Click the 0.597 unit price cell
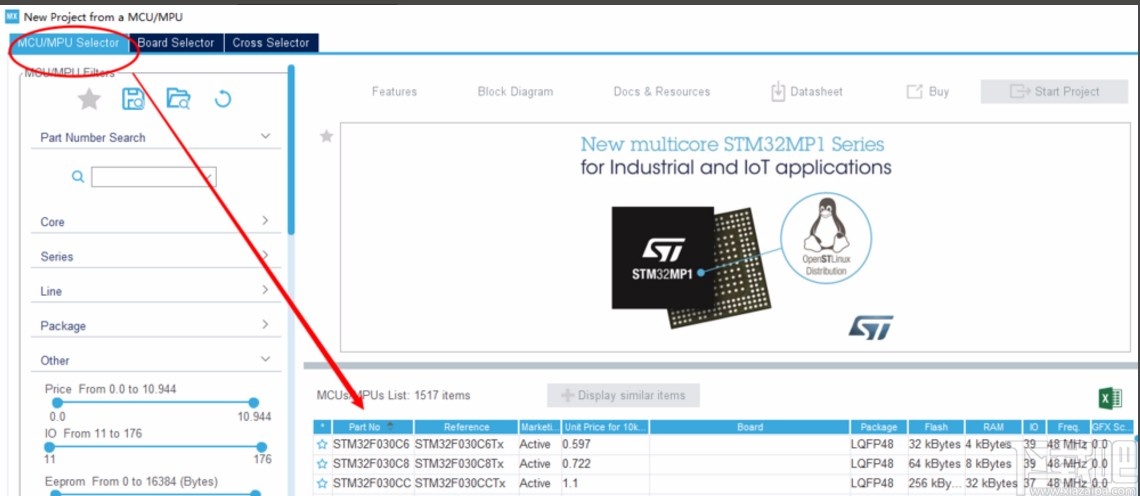The image size is (1140, 496). (605, 444)
